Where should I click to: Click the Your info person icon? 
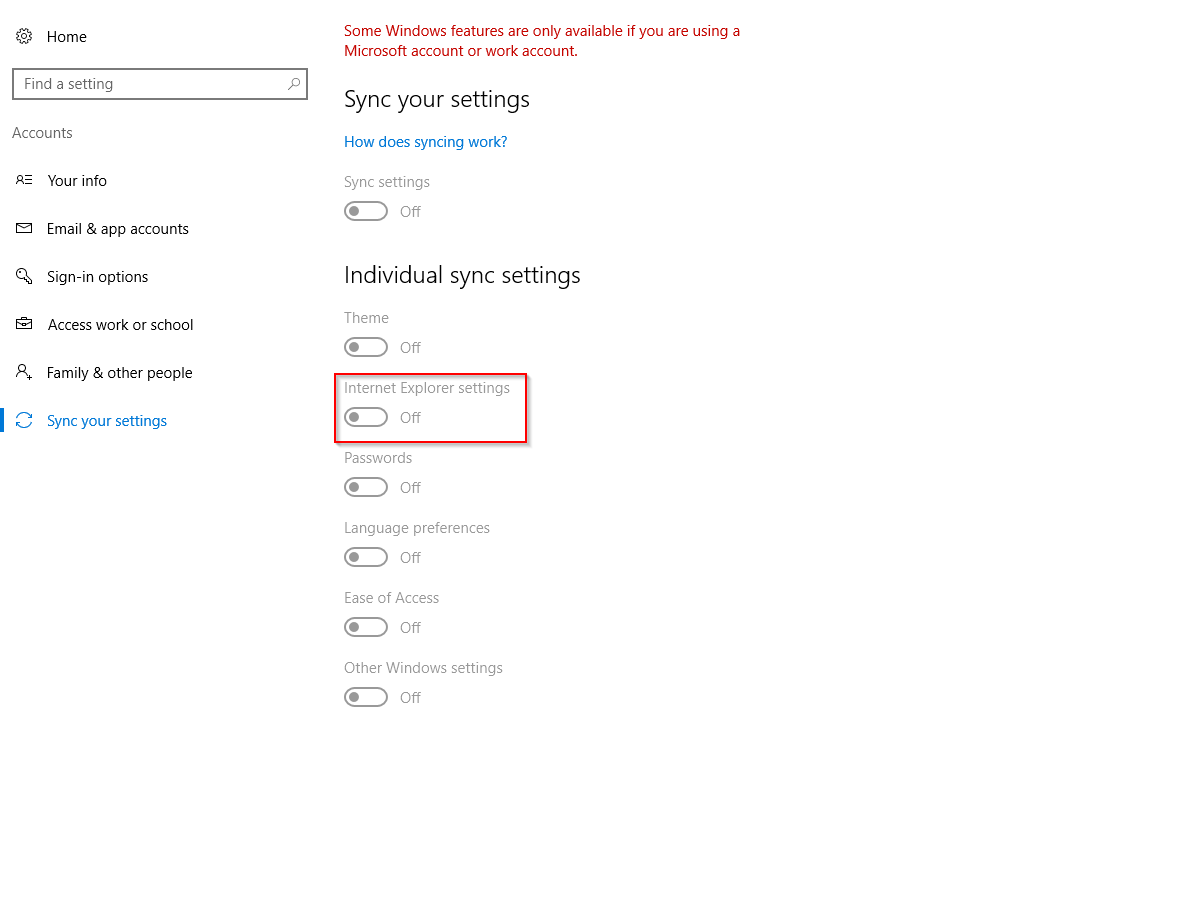coord(24,180)
